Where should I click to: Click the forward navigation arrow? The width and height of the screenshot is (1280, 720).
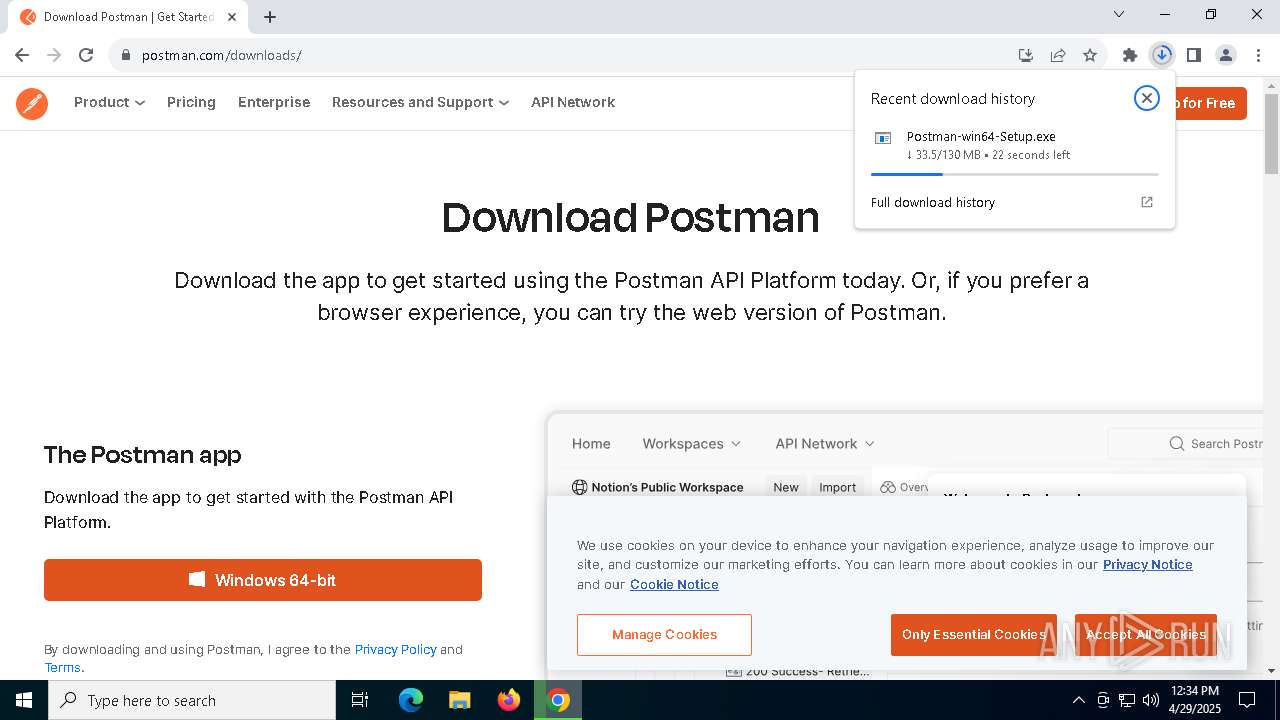[x=54, y=55]
